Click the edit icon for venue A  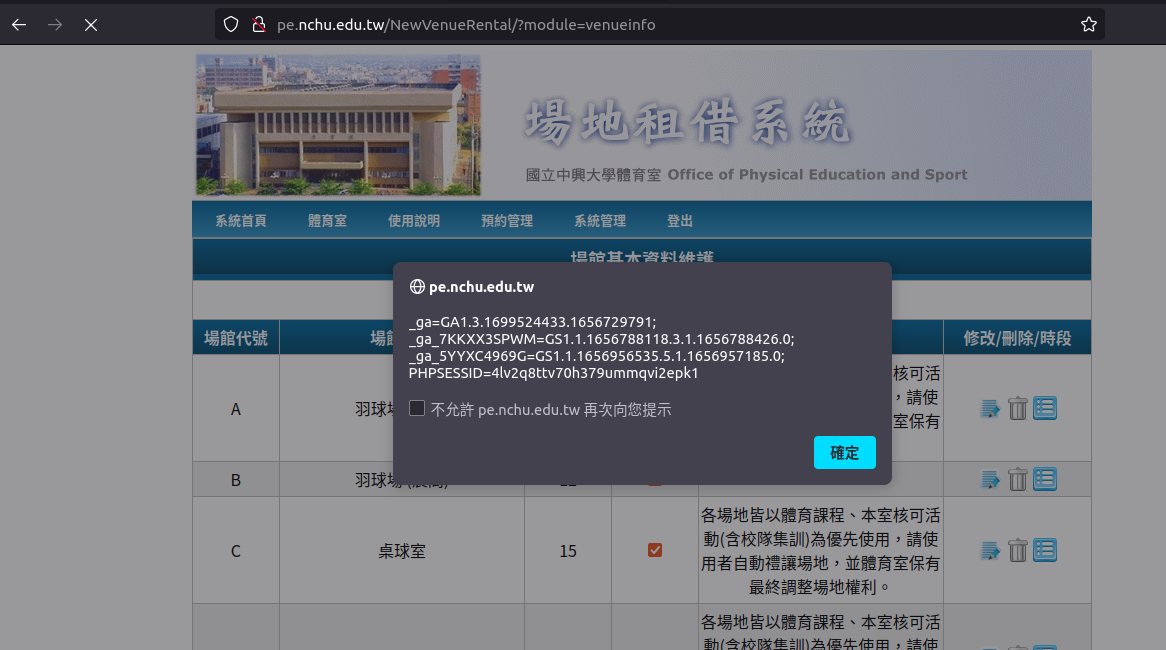click(x=990, y=408)
